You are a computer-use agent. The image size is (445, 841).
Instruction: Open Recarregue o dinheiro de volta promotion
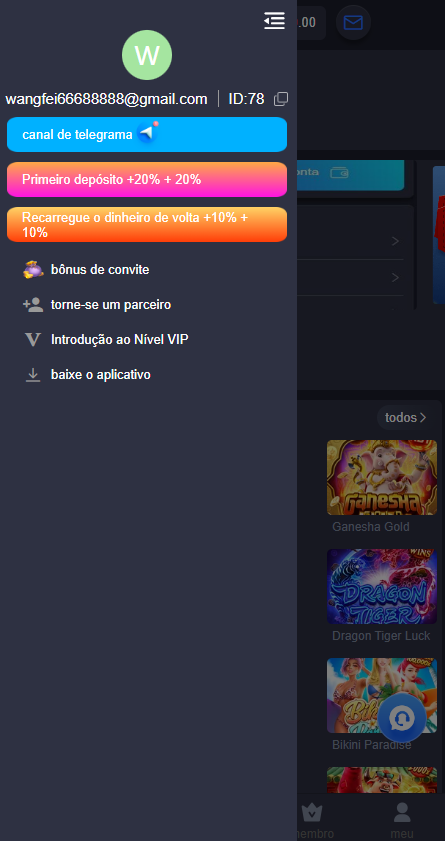pos(147,225)
